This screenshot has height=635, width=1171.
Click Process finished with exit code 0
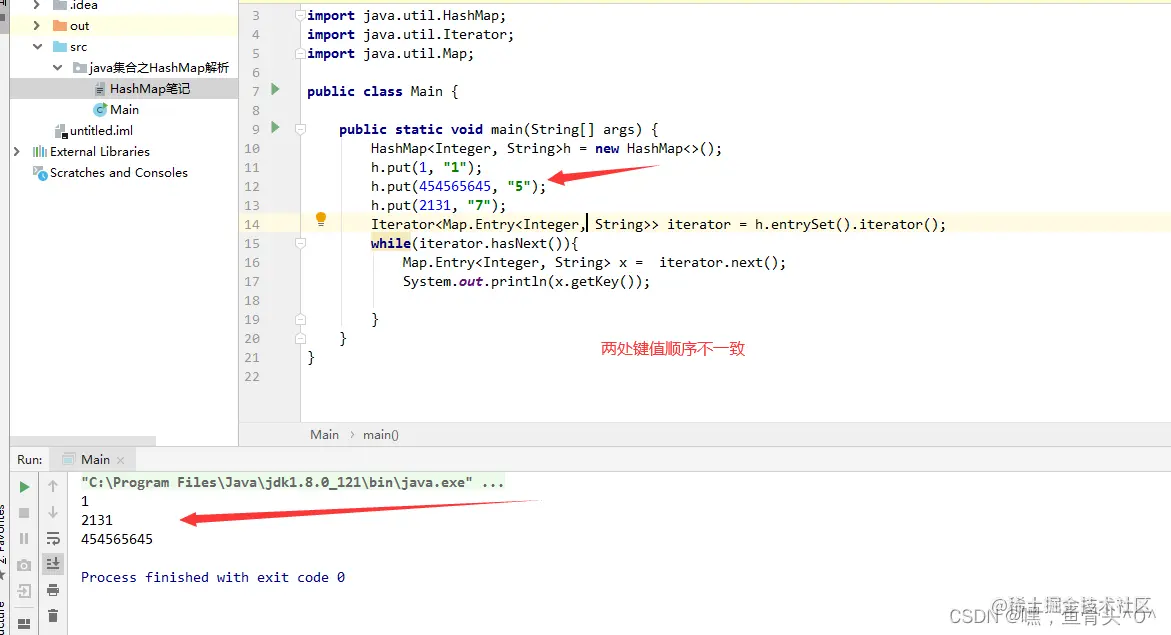(213, 577)
